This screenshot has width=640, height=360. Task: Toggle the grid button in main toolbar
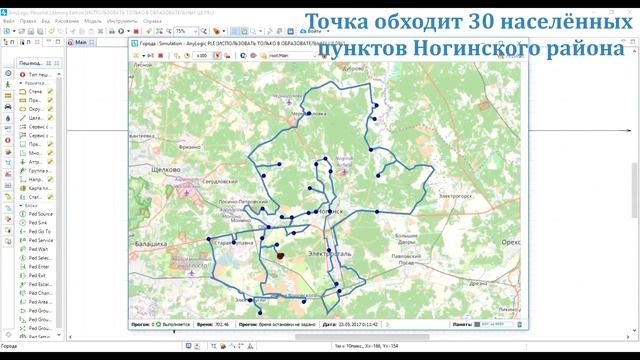tap(234, 31)
